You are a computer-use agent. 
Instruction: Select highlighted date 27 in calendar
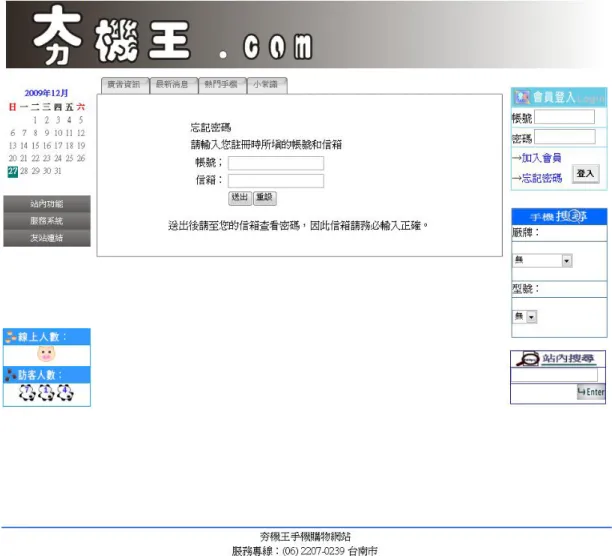(x=13, y=171)
